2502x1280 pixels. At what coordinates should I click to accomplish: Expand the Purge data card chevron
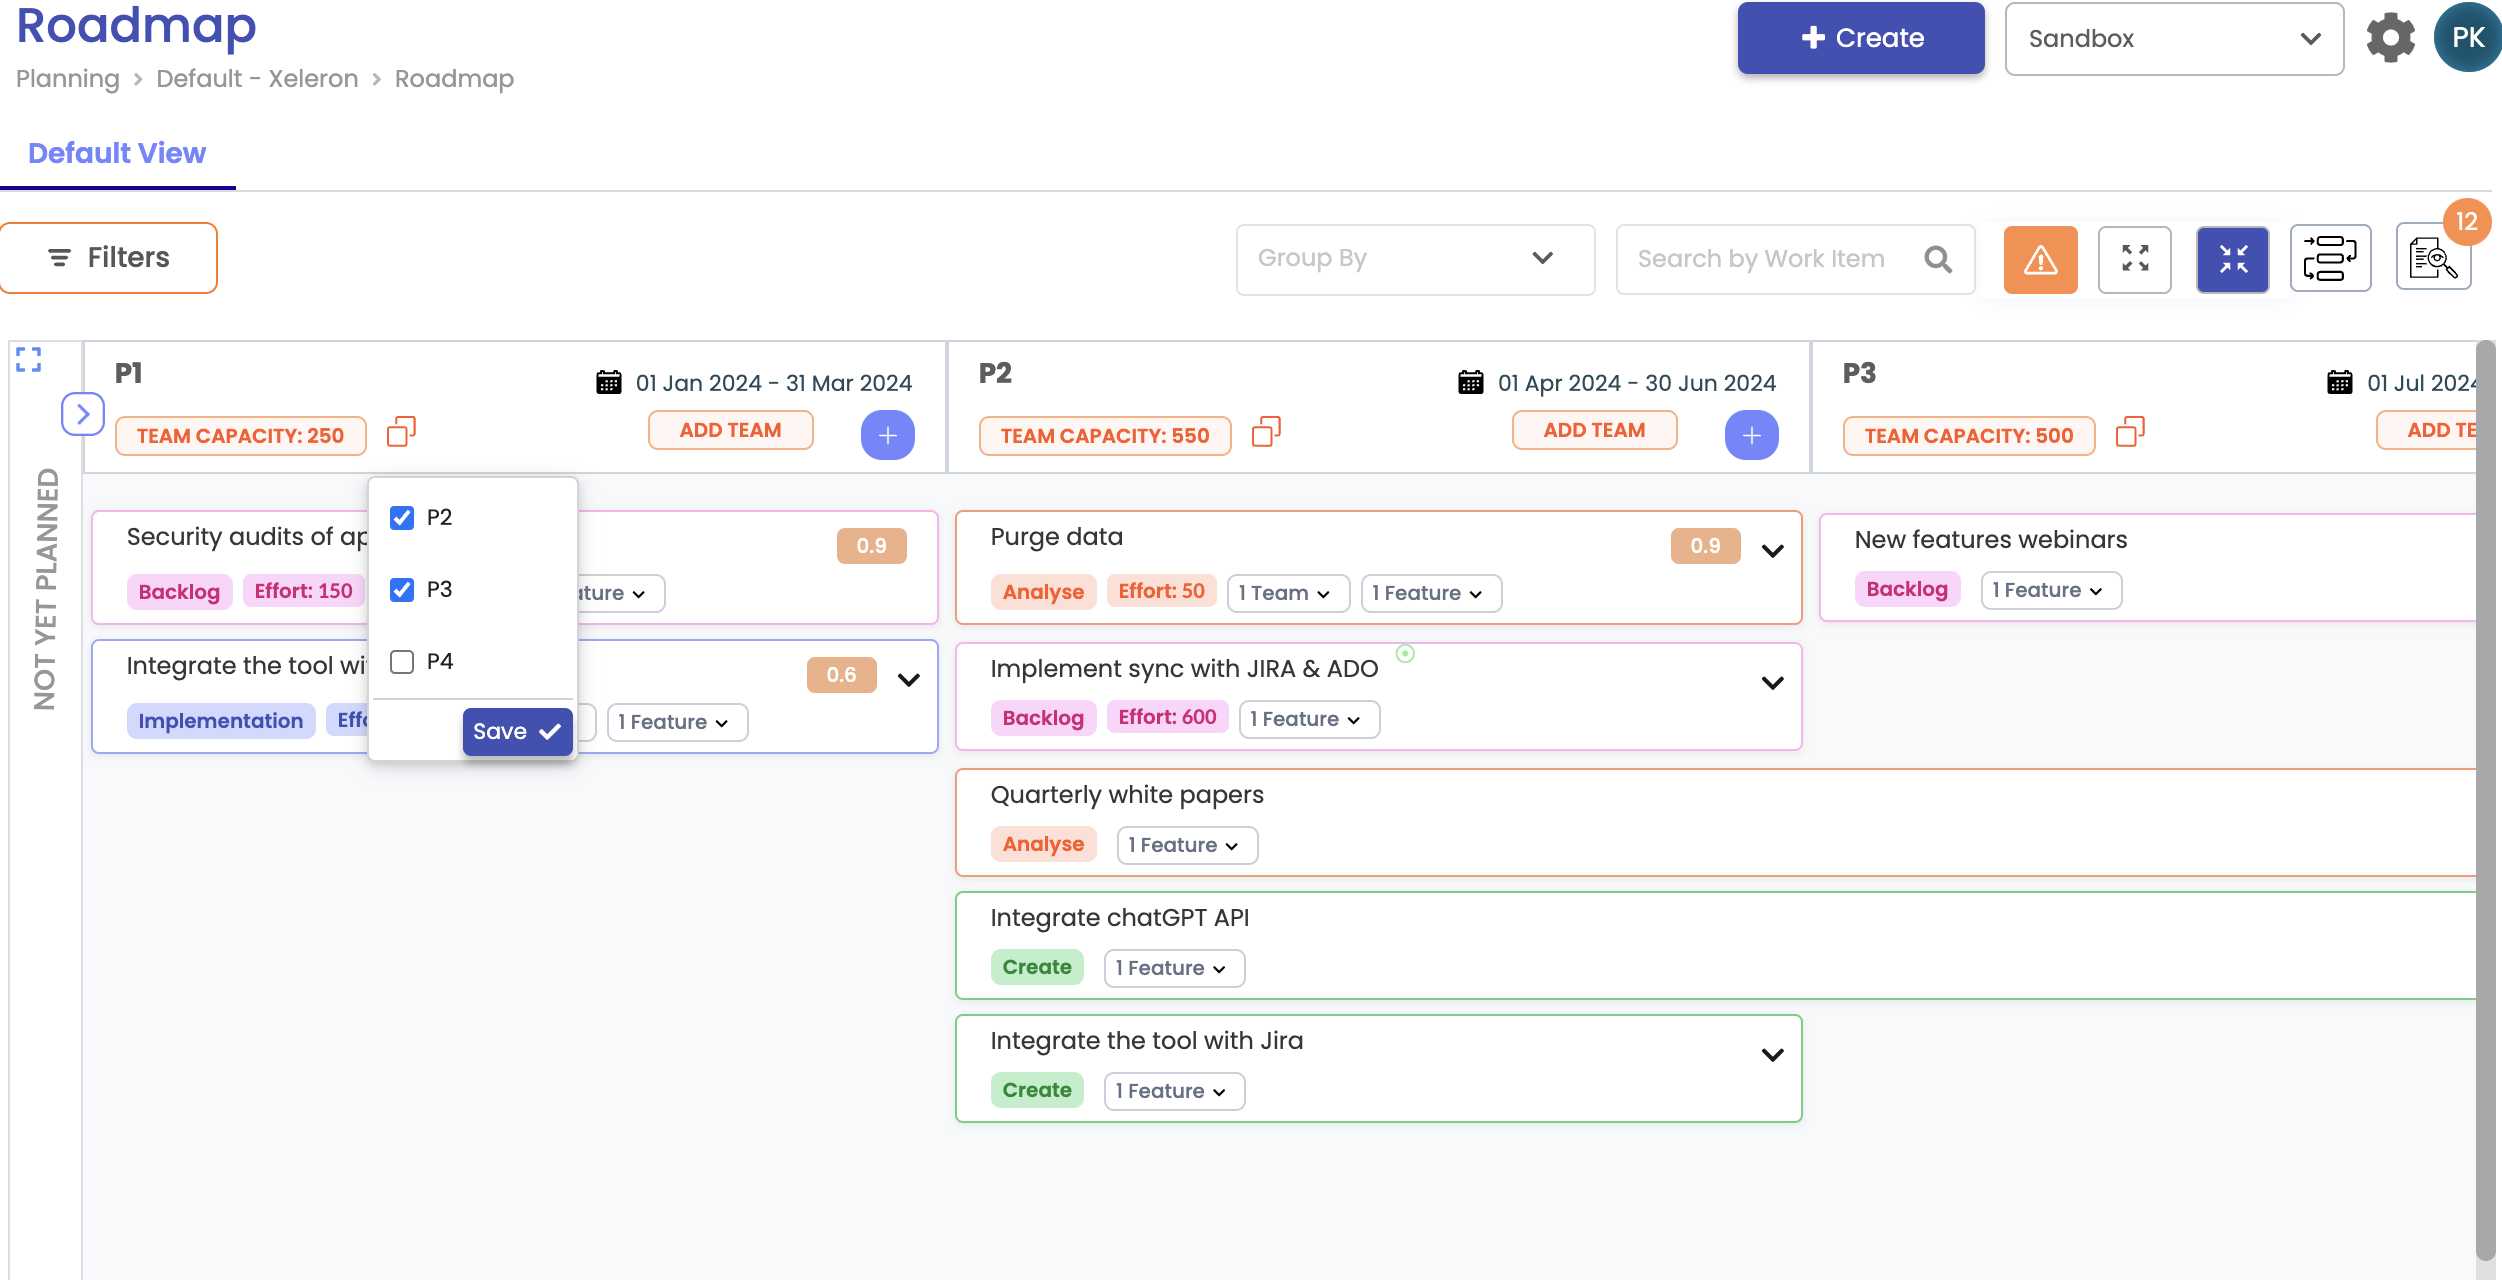(x=1772, y=551)
